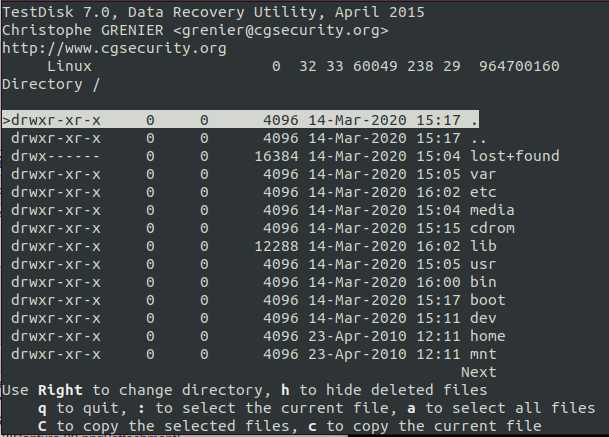Select the lost+found directory entry
The image size is (609, 437).
click(514, 156)
